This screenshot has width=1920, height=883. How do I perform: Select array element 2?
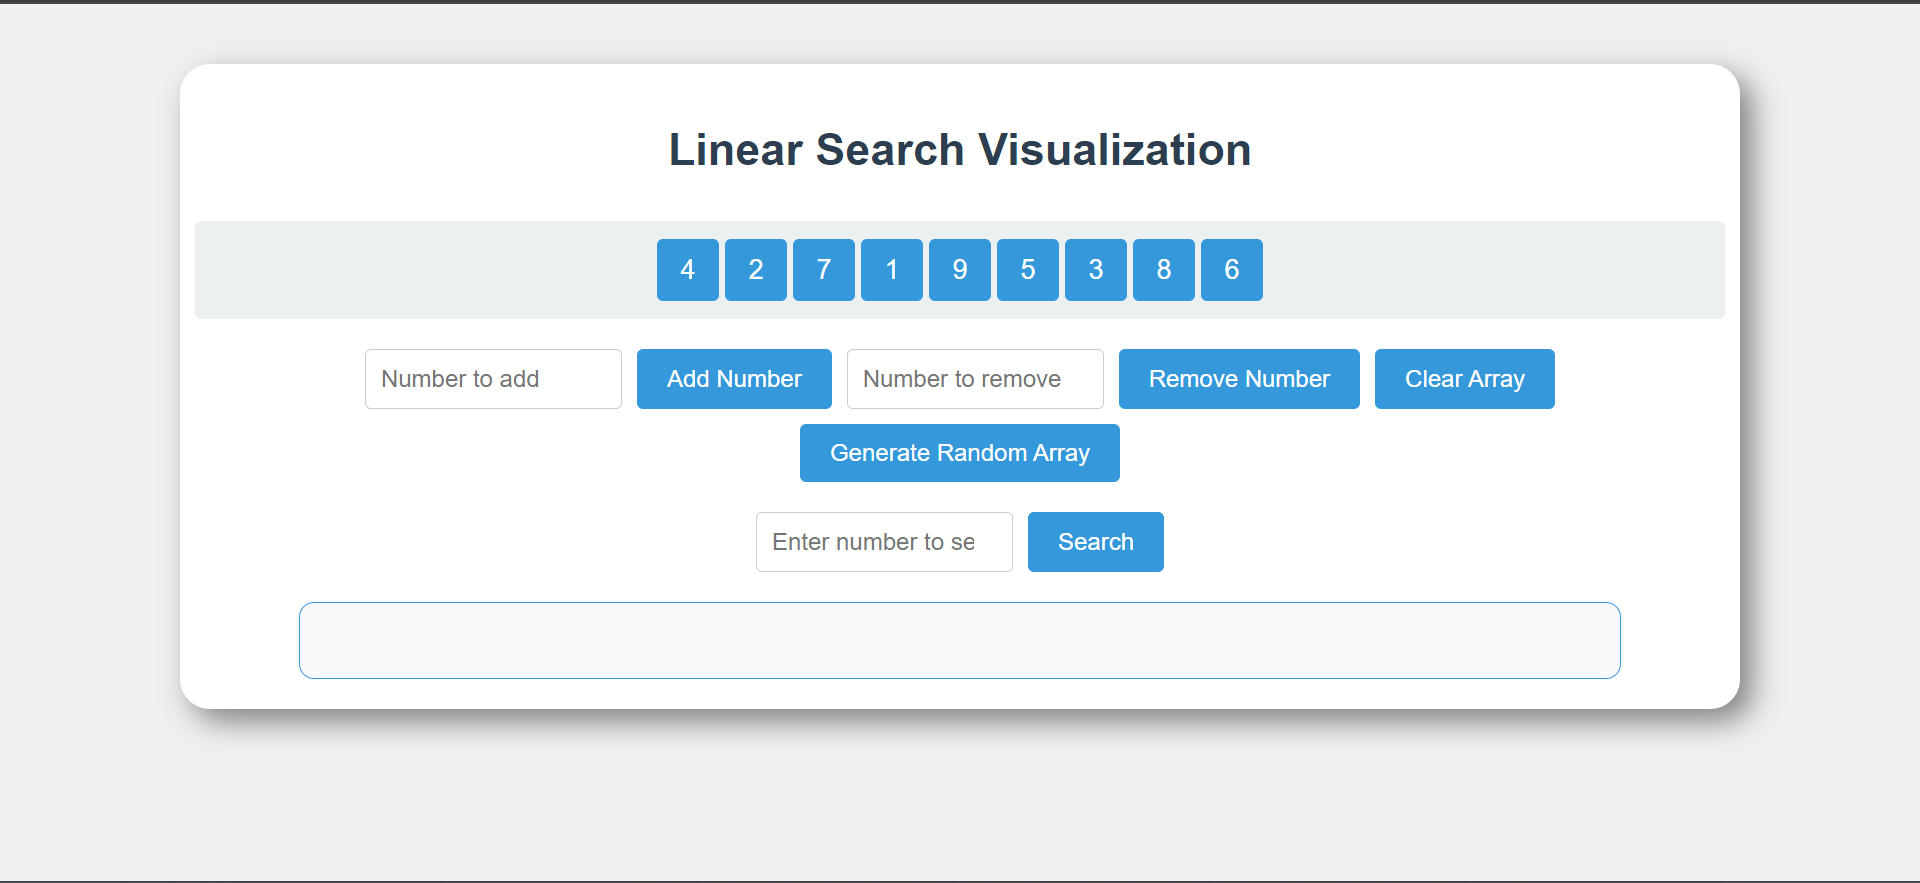tap(756, 270)
